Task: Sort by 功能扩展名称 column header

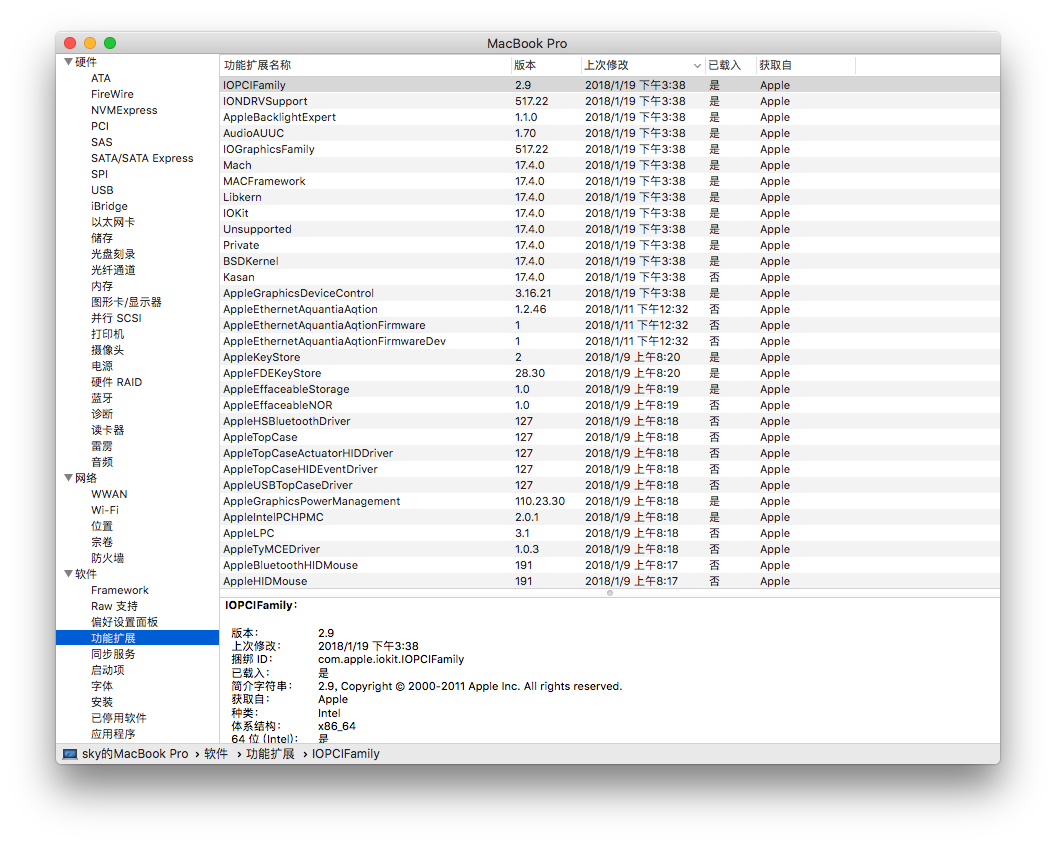Action: [x=257, y=65]
